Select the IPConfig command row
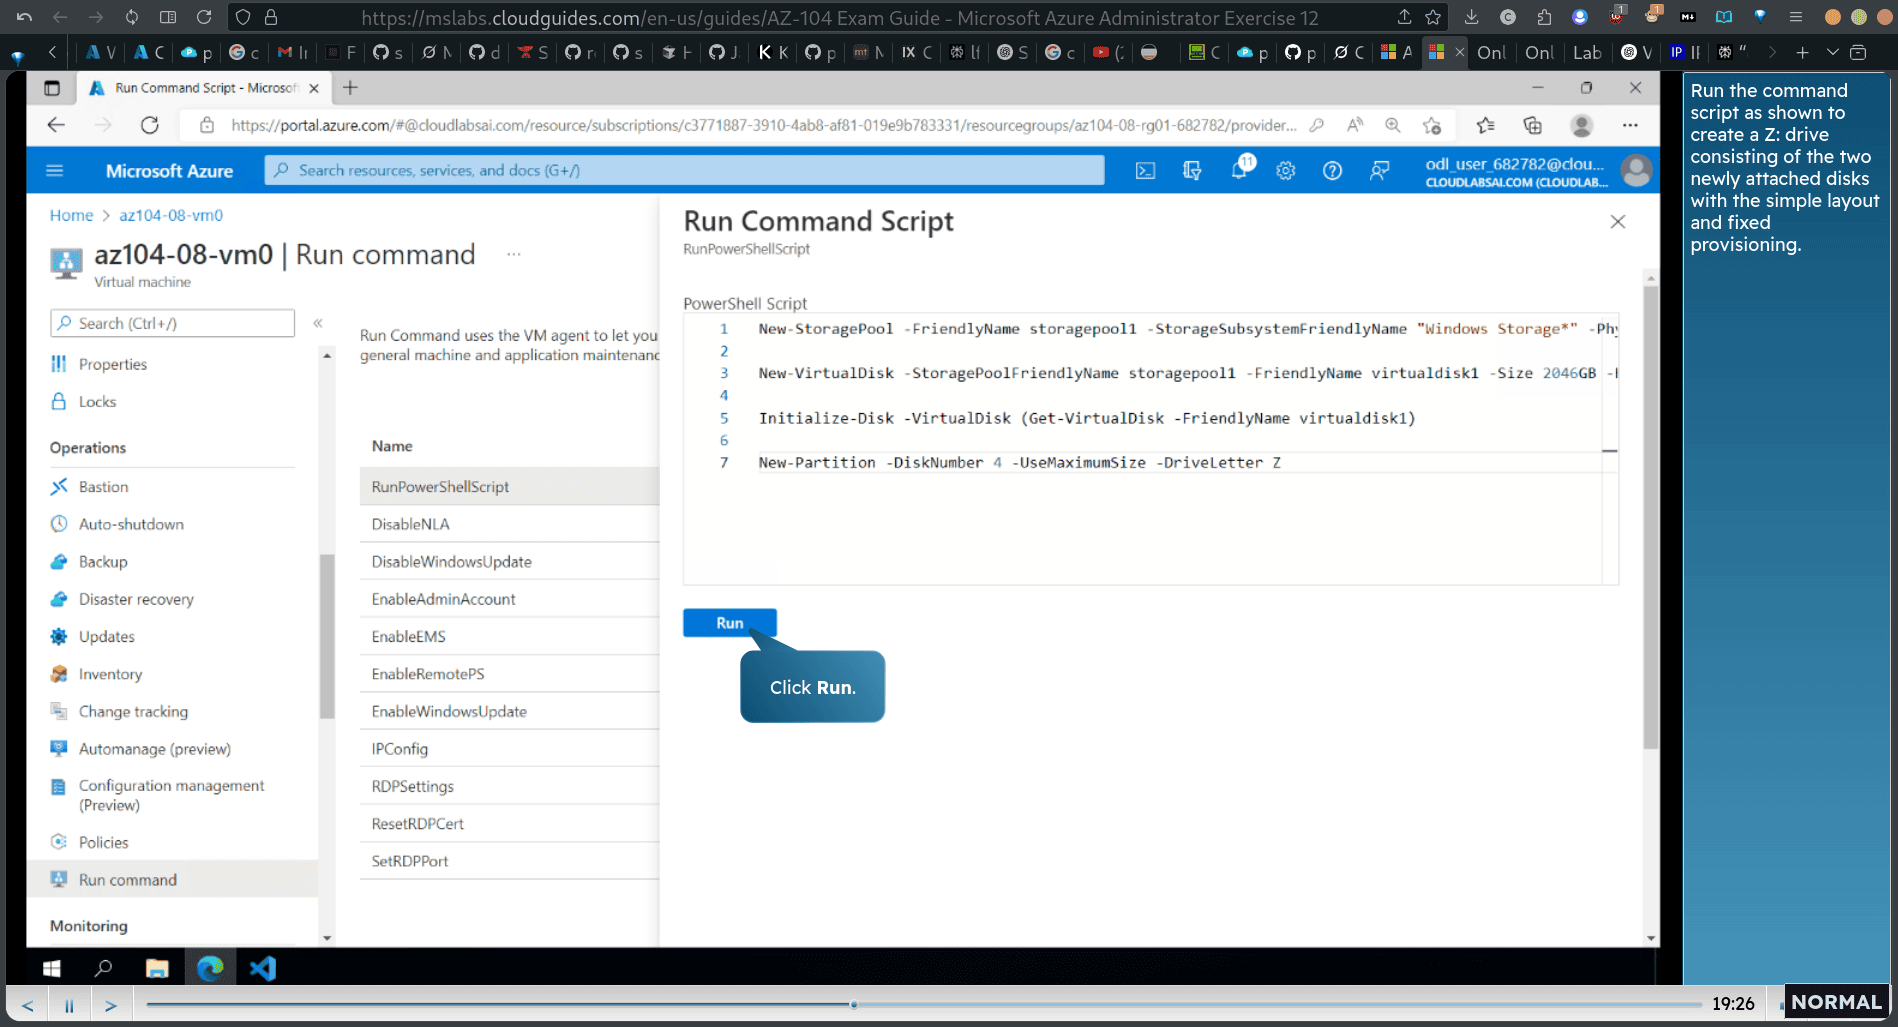The image size is (1898, 1027). tap(509, 748)
